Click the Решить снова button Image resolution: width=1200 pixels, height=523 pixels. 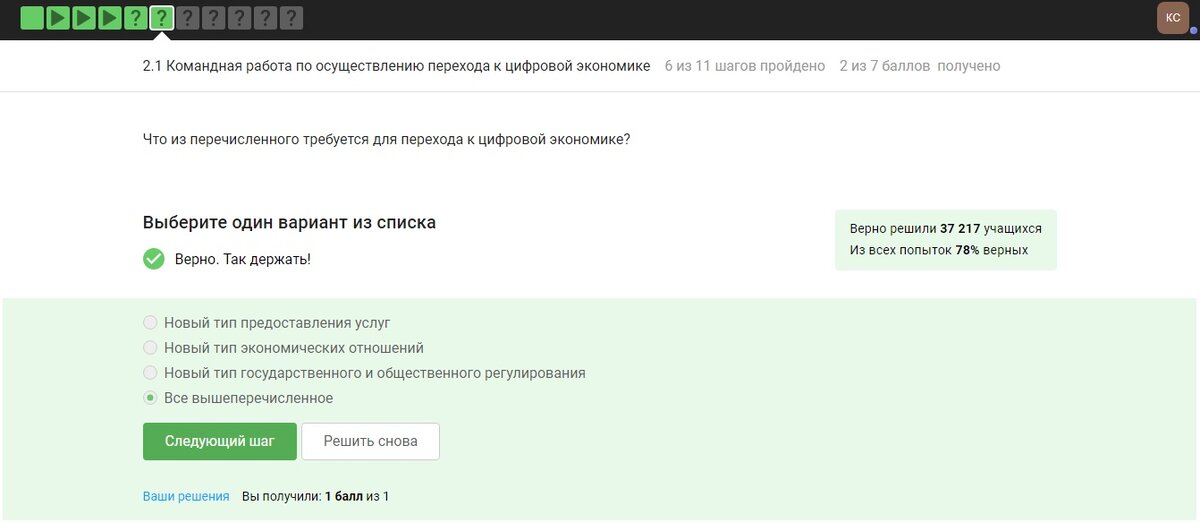370,441
